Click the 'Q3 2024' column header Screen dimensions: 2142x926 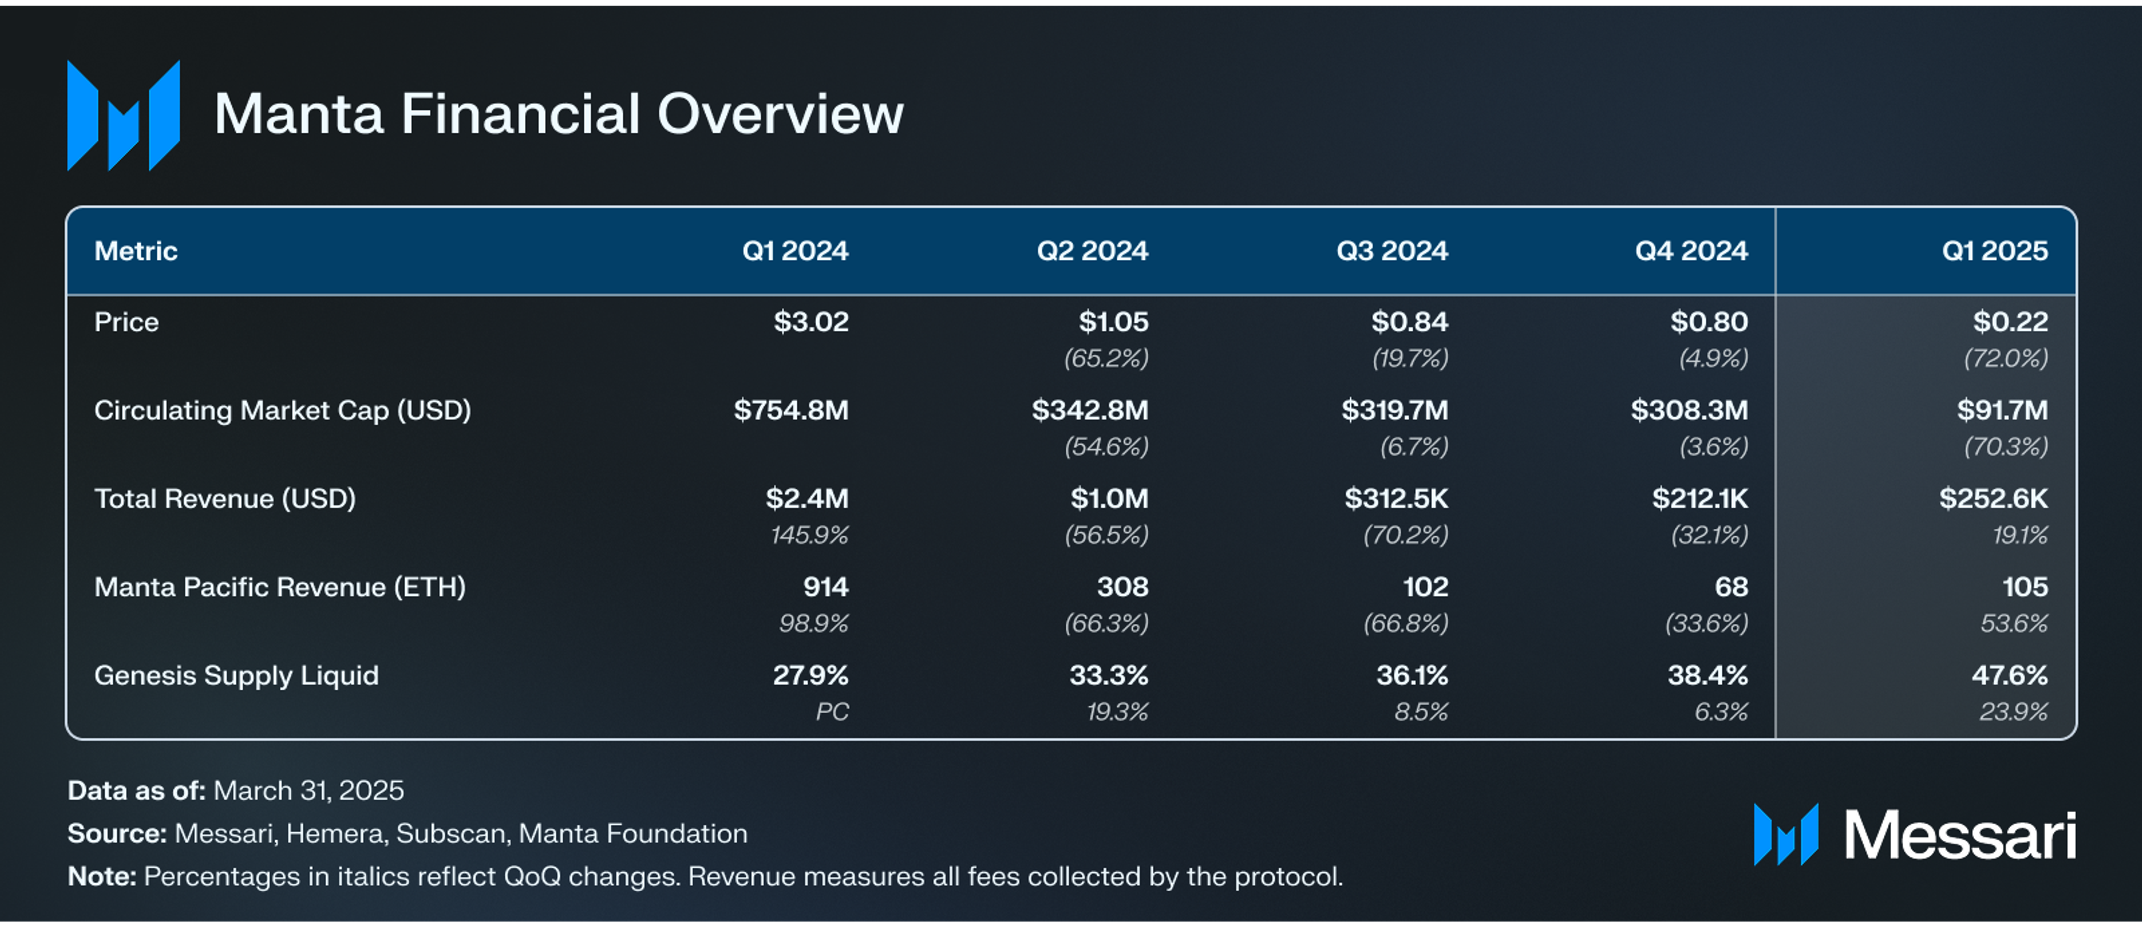click(1392, 251)
